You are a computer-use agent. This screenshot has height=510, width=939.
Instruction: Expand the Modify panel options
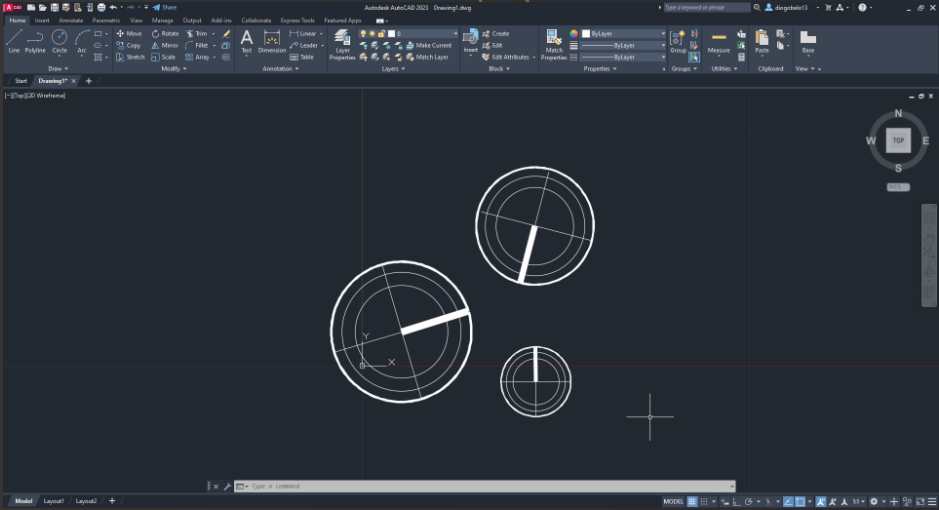pos(172,69)
